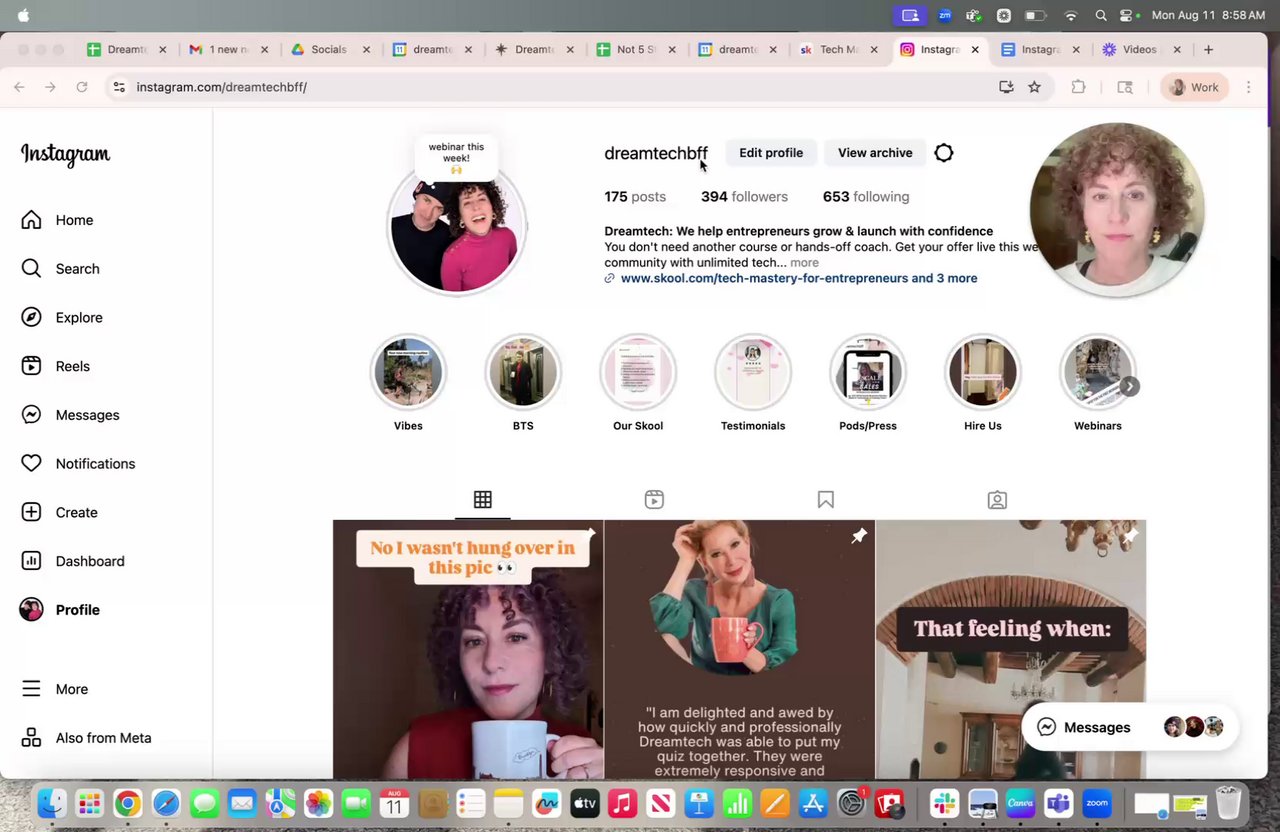
Task: Click the browser address bar
Action: click(x=560, y=87)
